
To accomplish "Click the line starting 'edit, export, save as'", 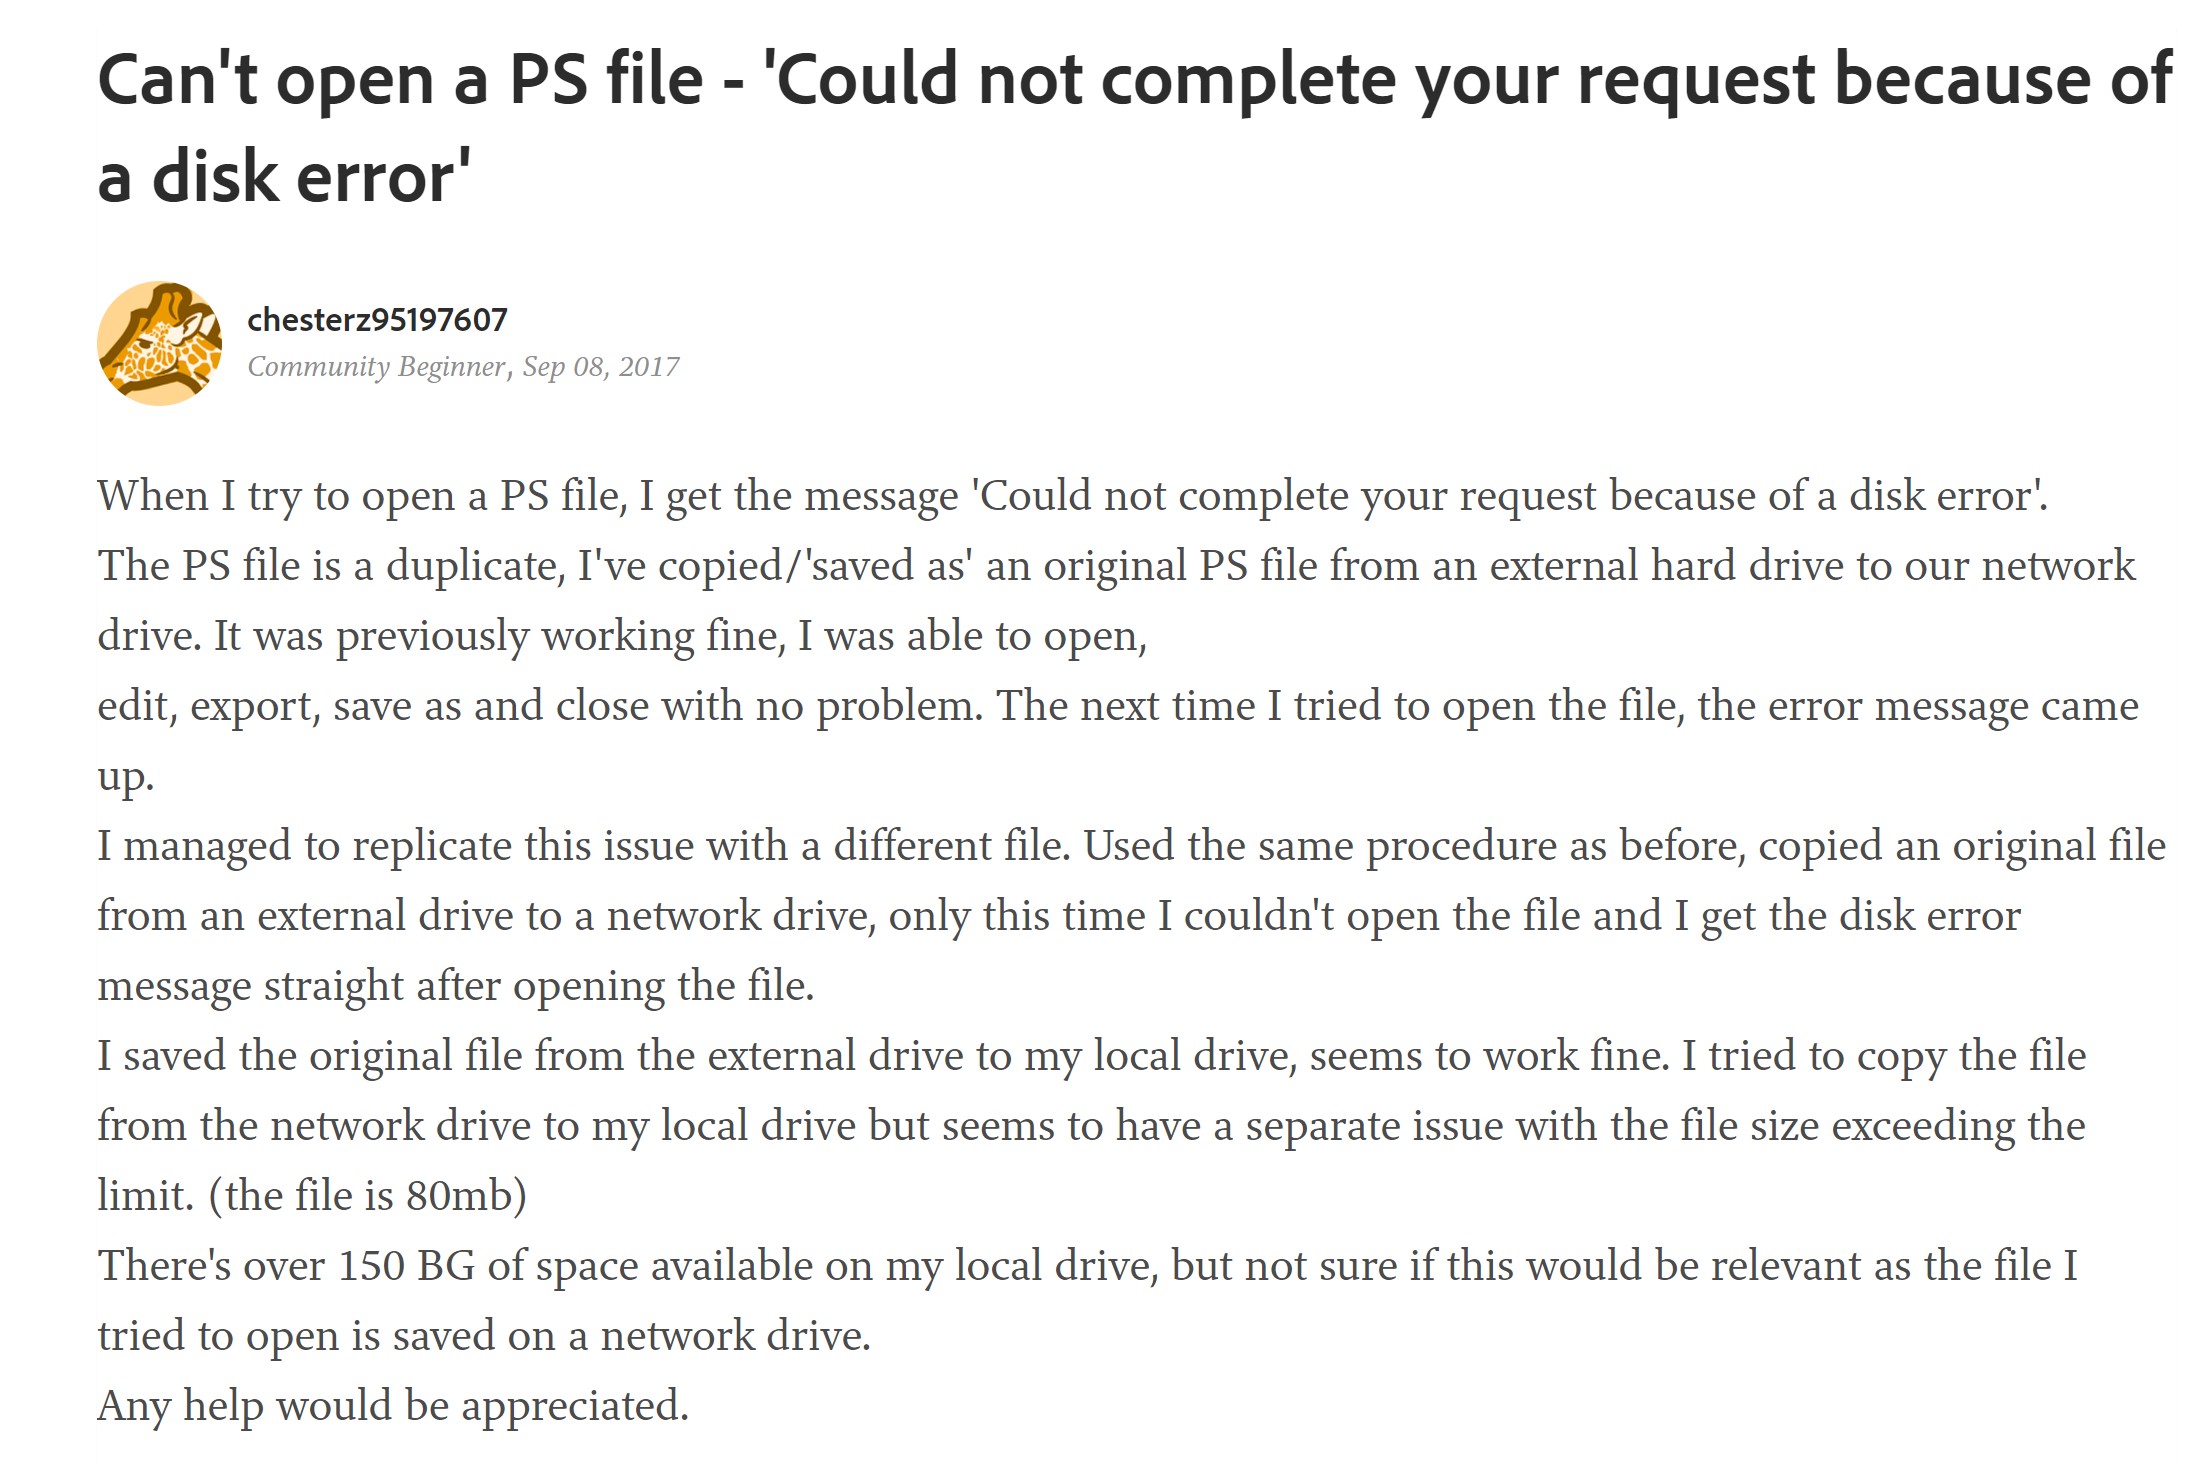I will (1117, 706).
